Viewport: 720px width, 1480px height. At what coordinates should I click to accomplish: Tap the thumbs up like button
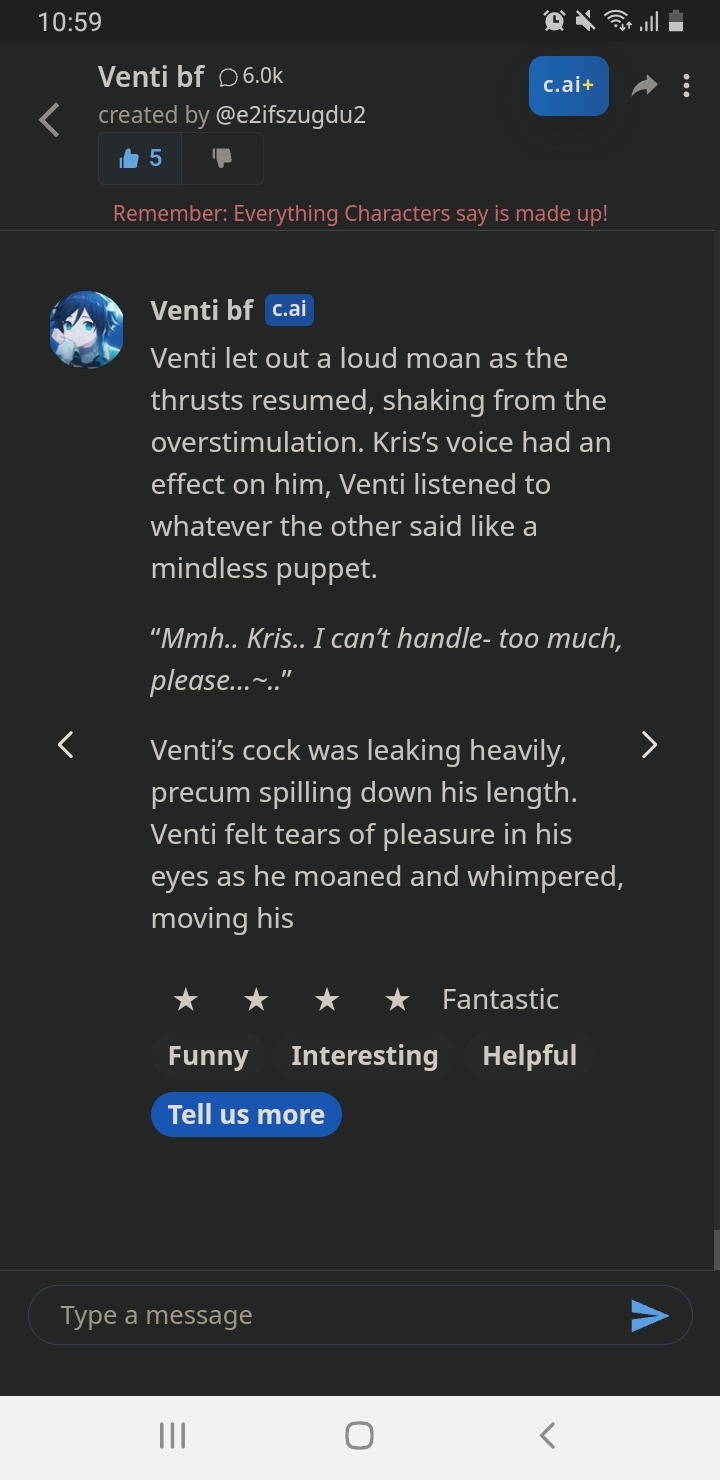click(140, 159)
